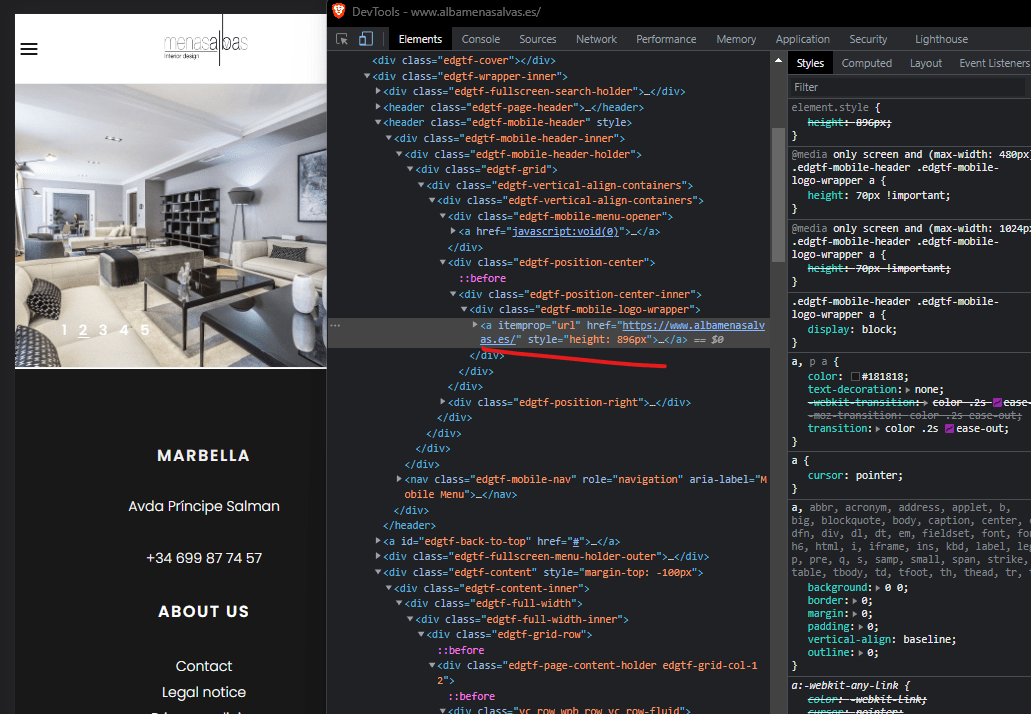This screenshot has height=714, width=1031.
Task: Expand the javascript:void(0) anchor node
Action: (453, 231)
